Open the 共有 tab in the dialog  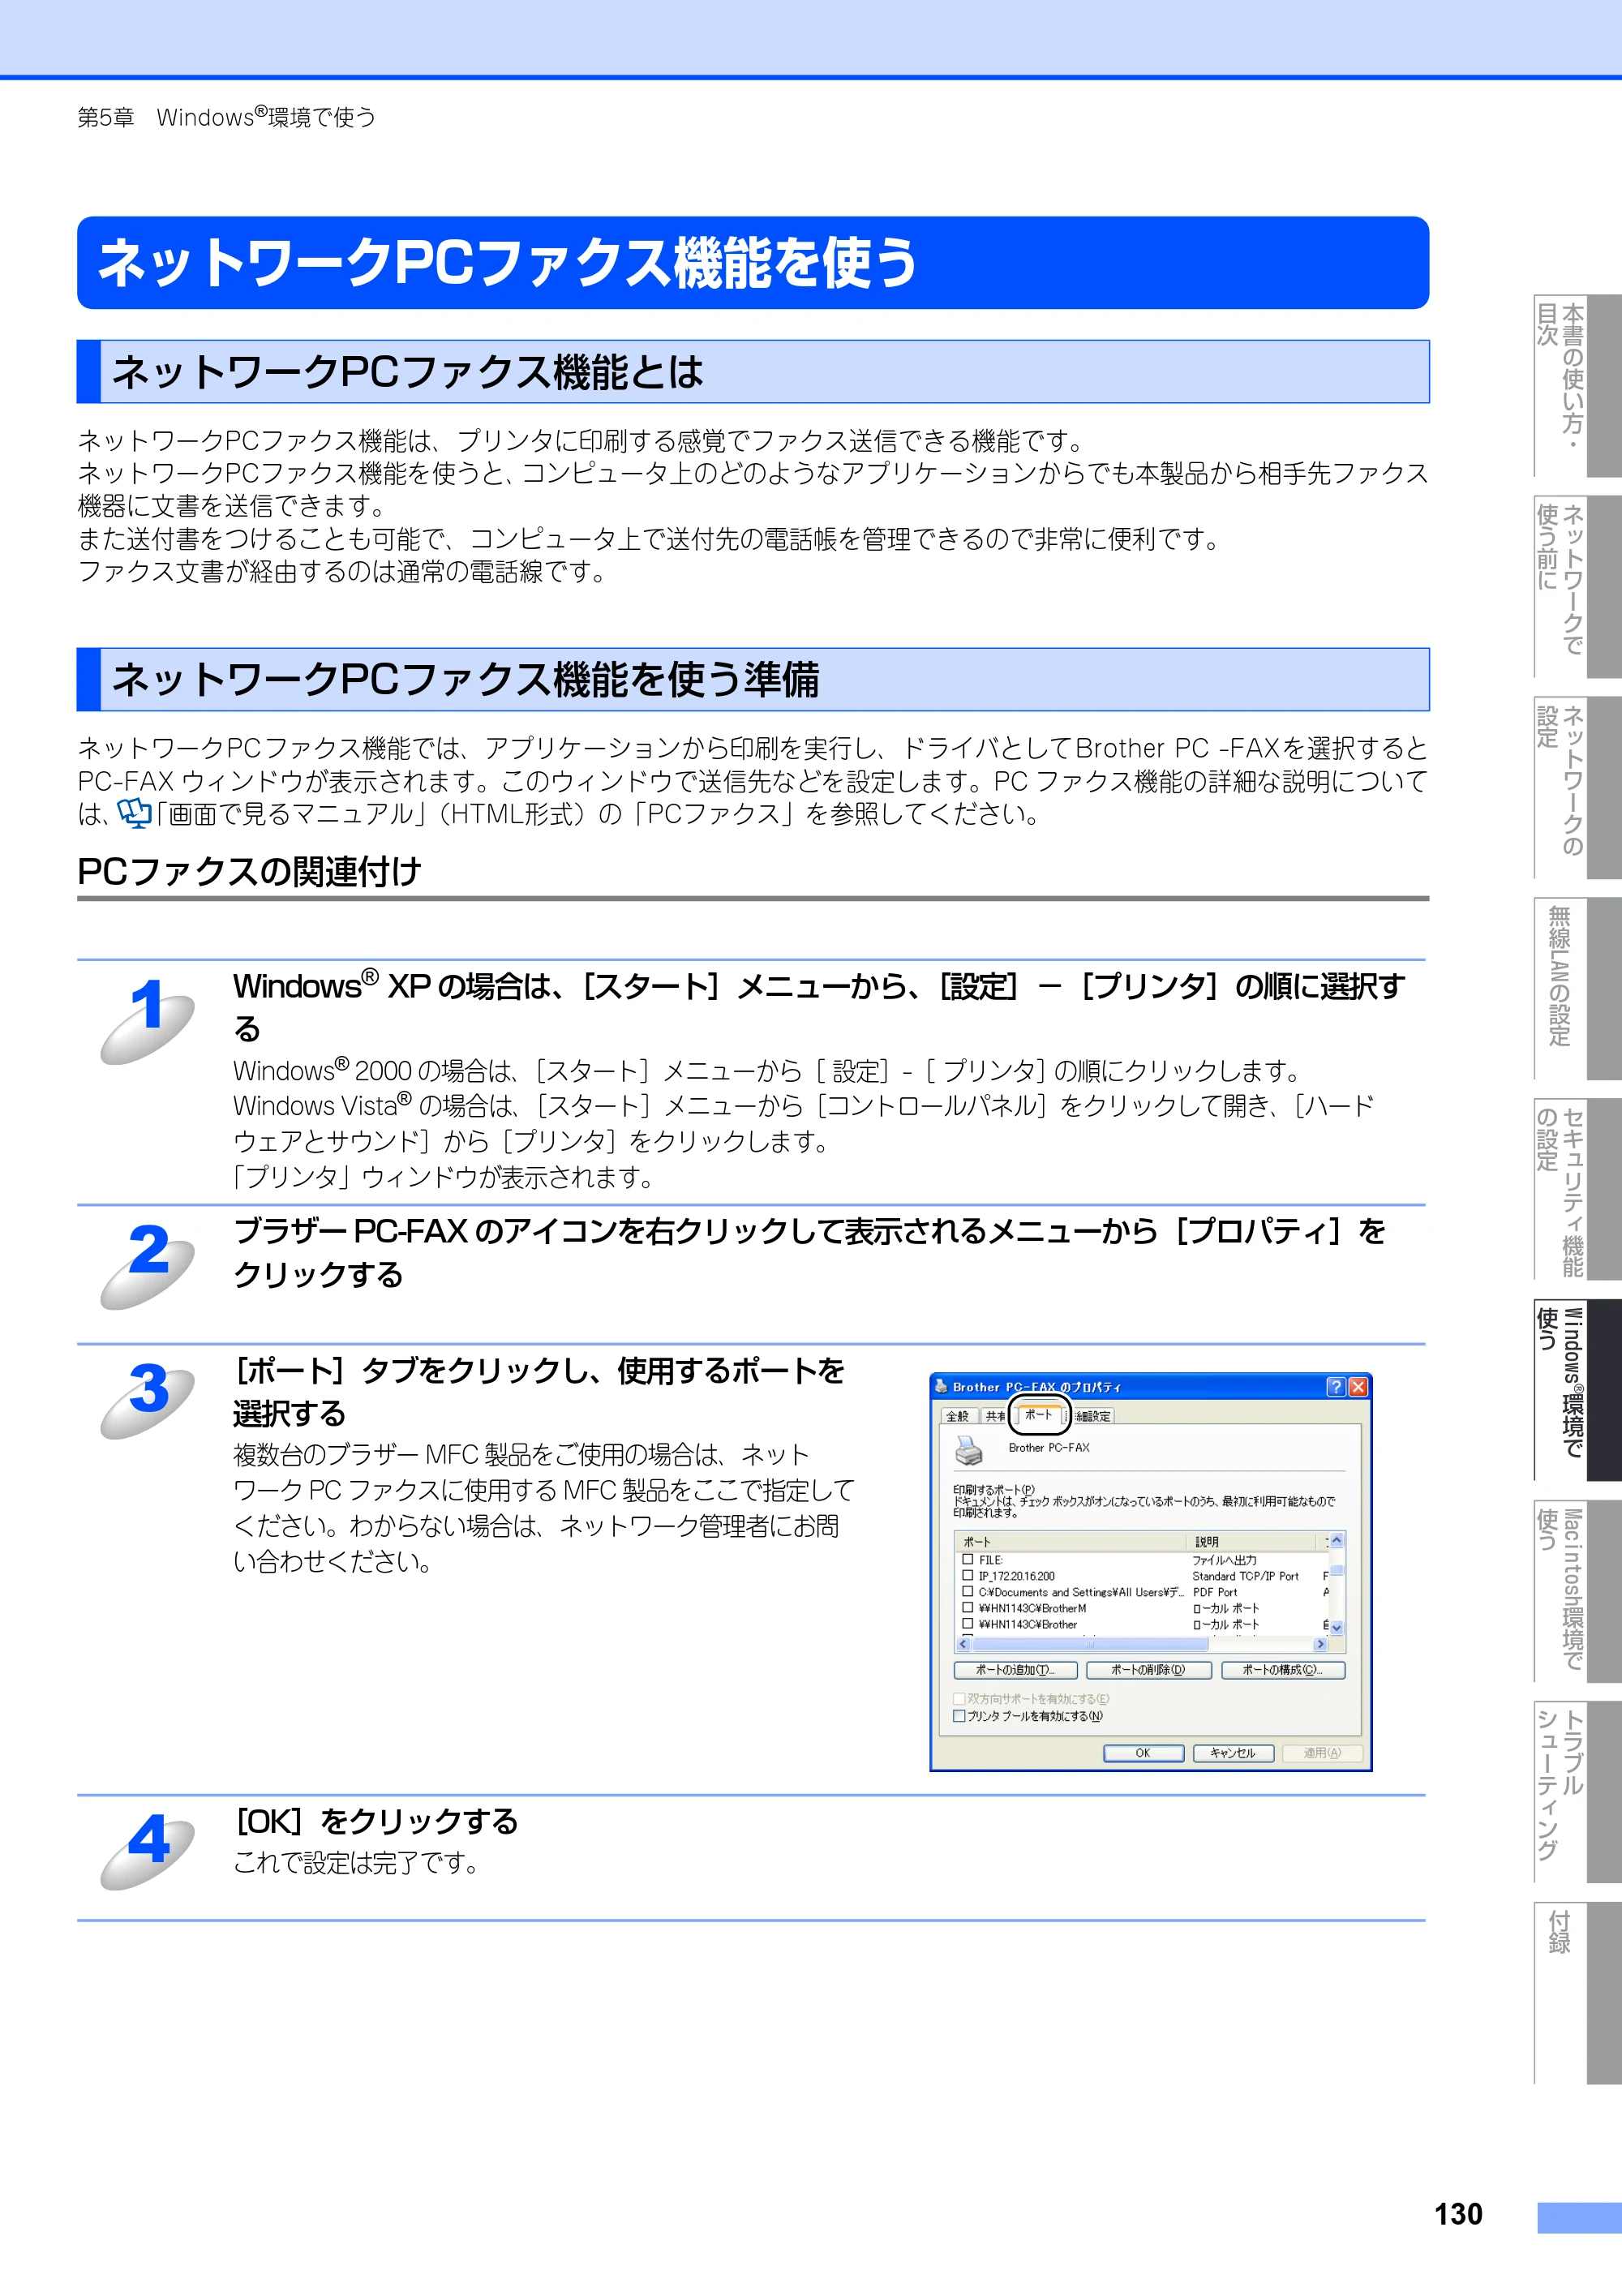[994, 1416]
